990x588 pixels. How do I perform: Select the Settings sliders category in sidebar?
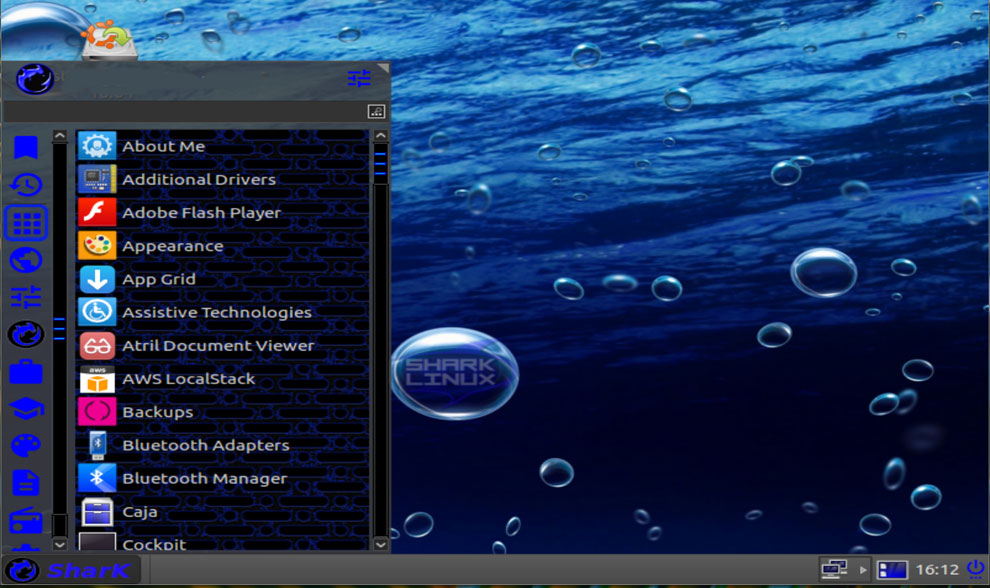point(26,297)
